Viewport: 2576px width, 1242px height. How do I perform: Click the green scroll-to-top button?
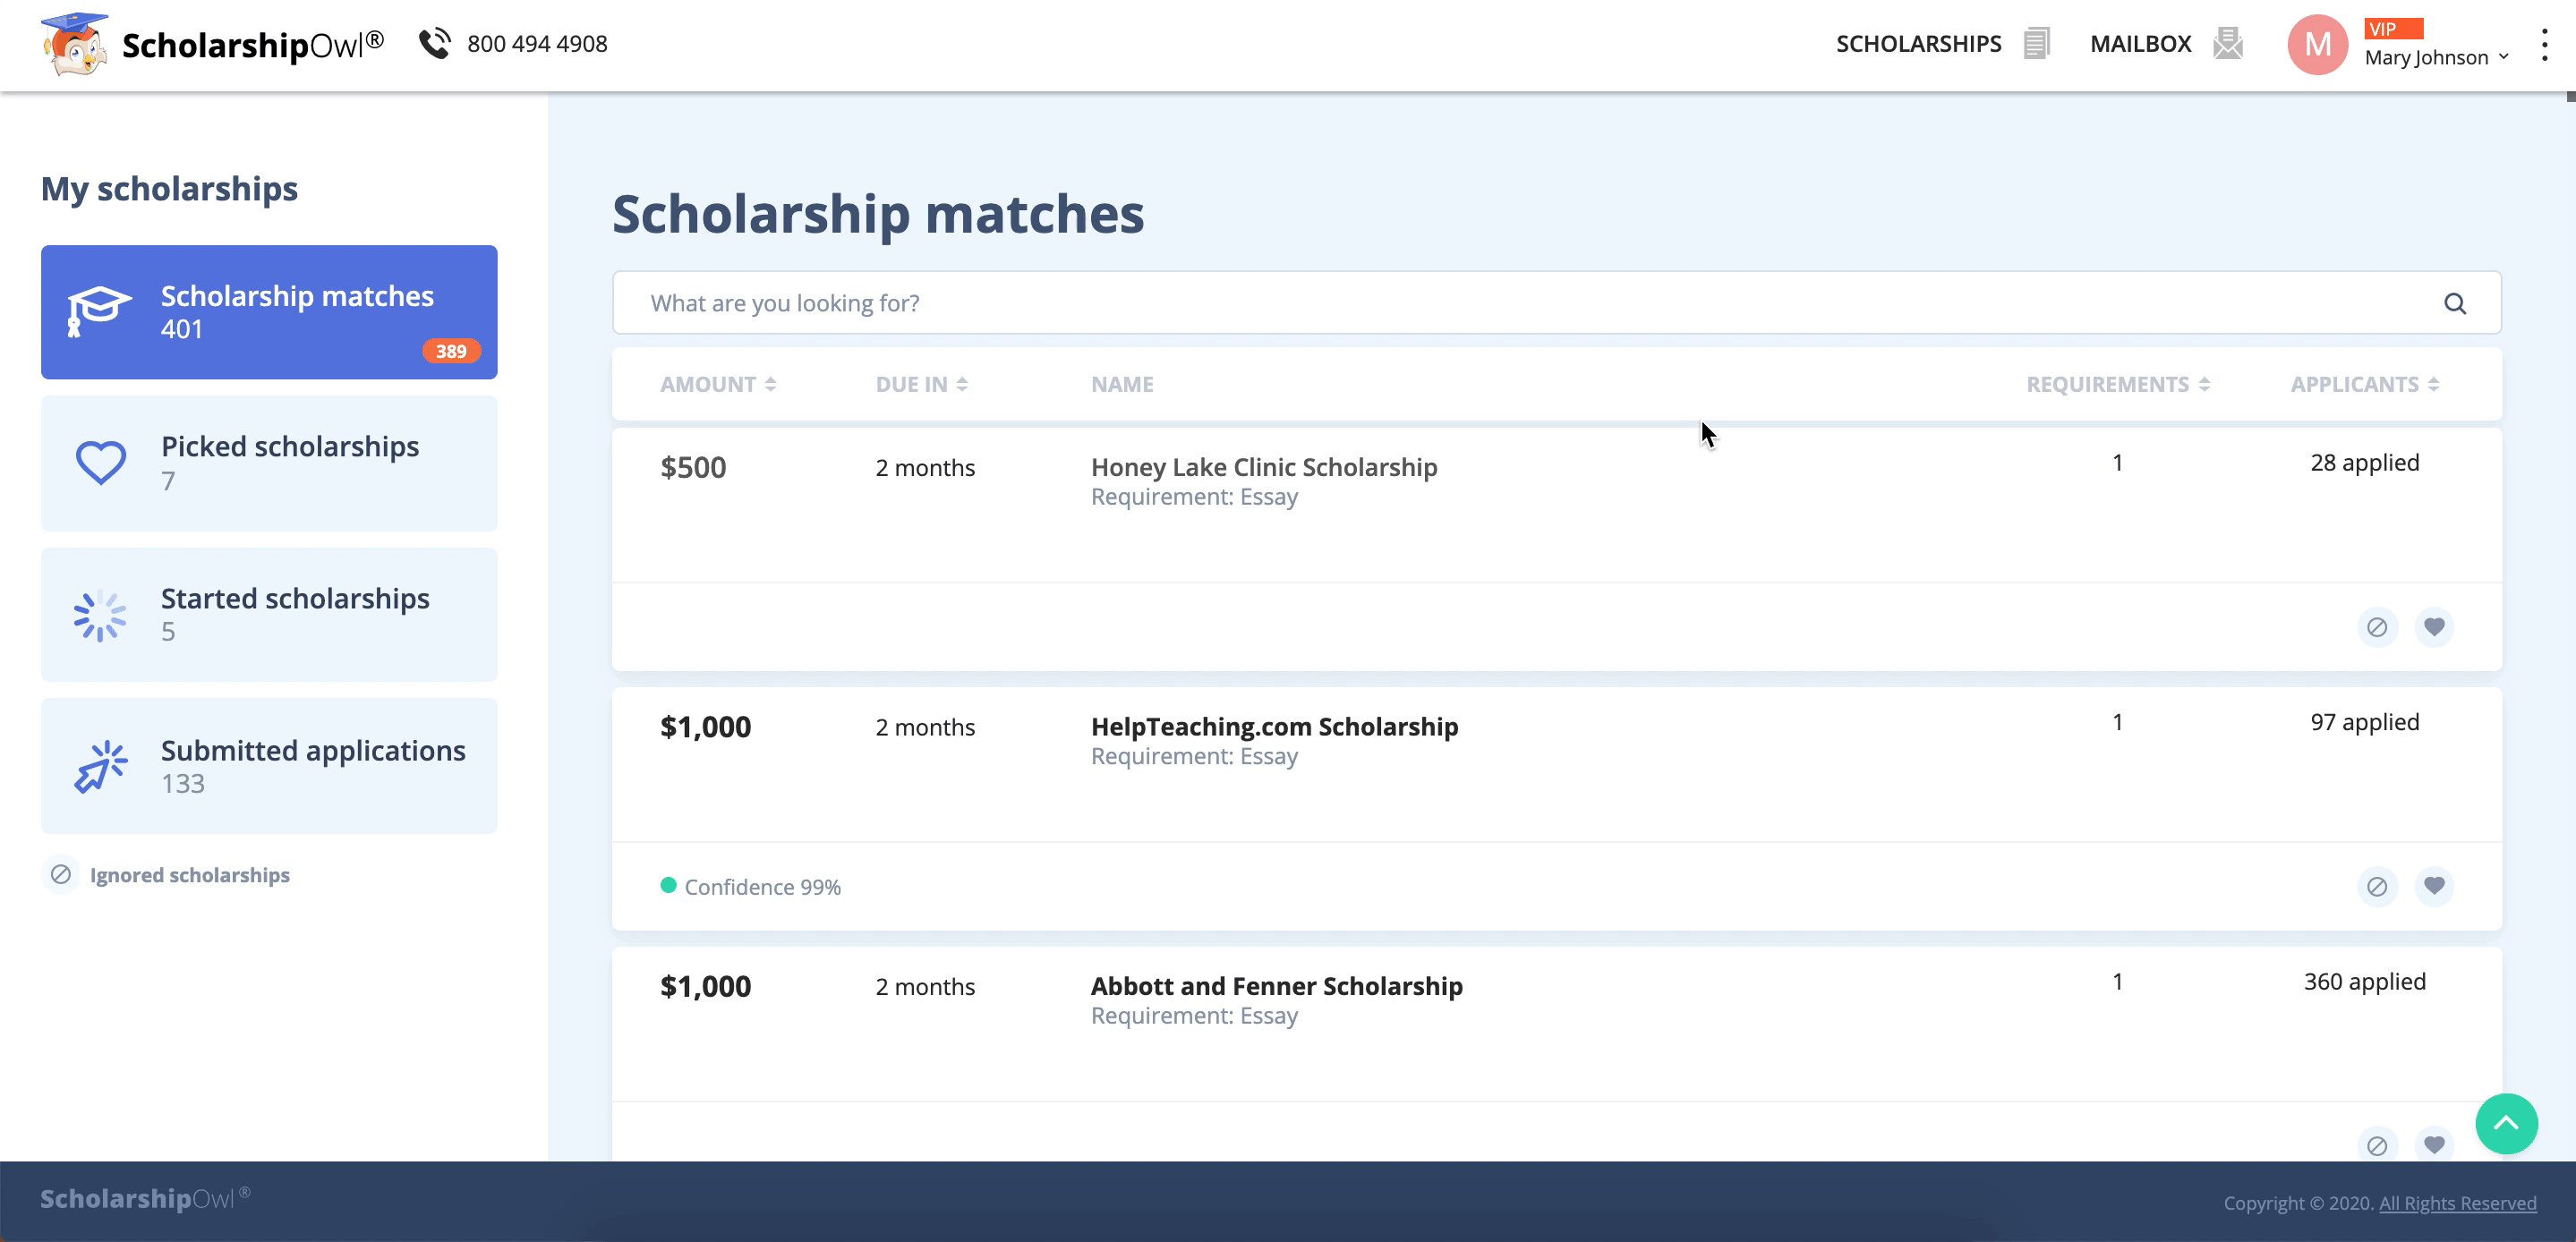click(x=2506, y=1123)
